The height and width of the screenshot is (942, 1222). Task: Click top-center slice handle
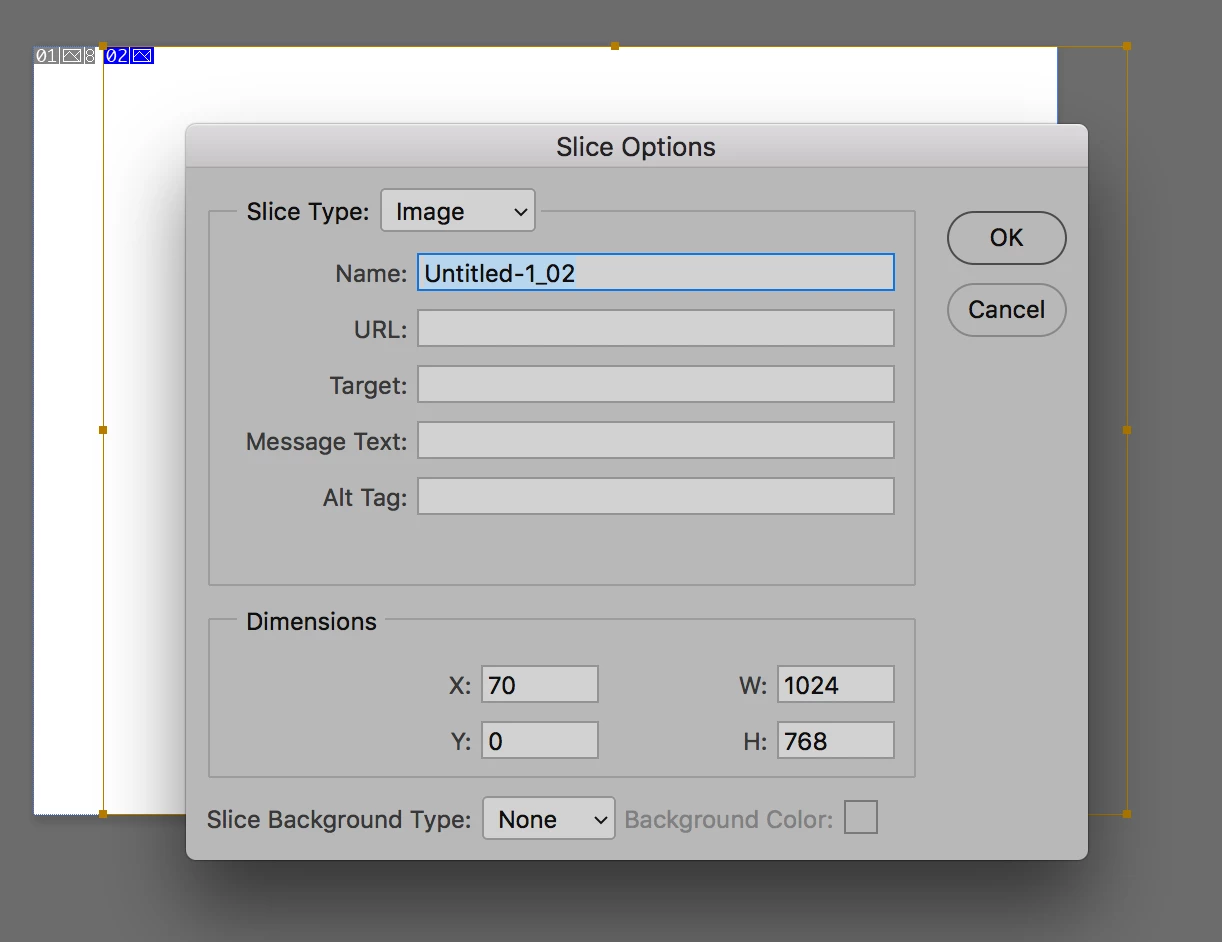tap(615, 46)
